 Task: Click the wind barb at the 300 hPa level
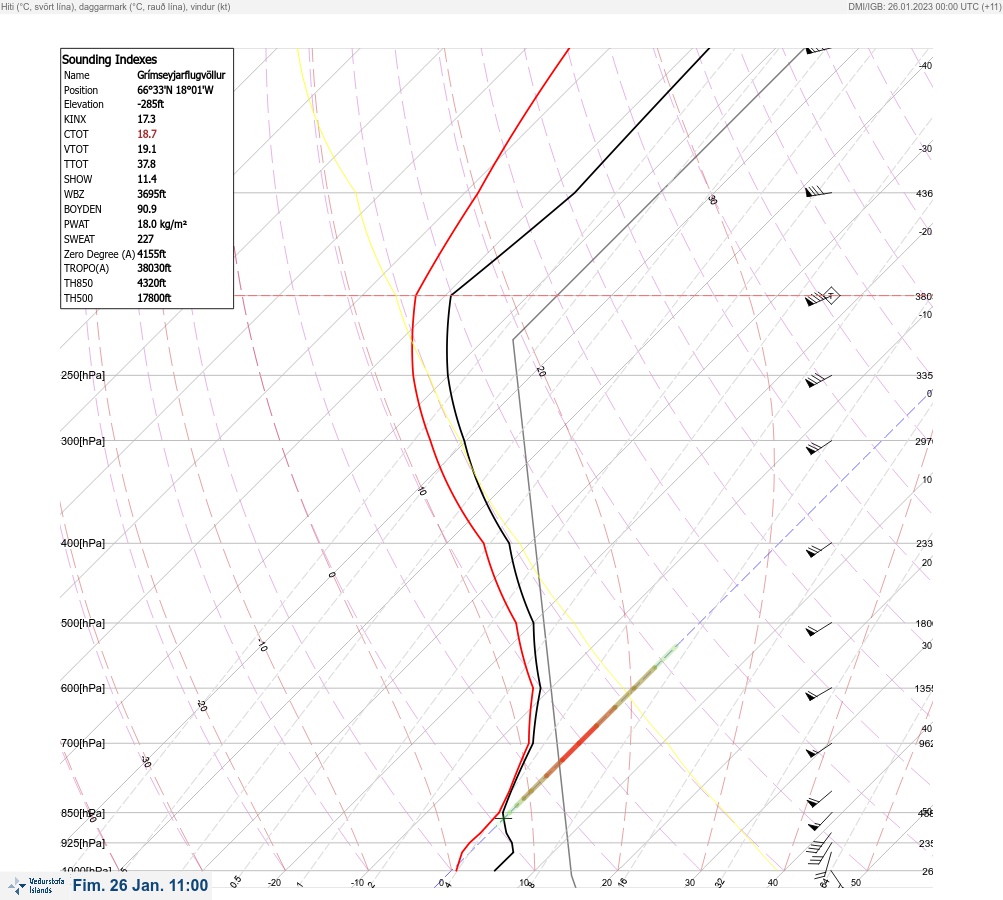(818, 447)
